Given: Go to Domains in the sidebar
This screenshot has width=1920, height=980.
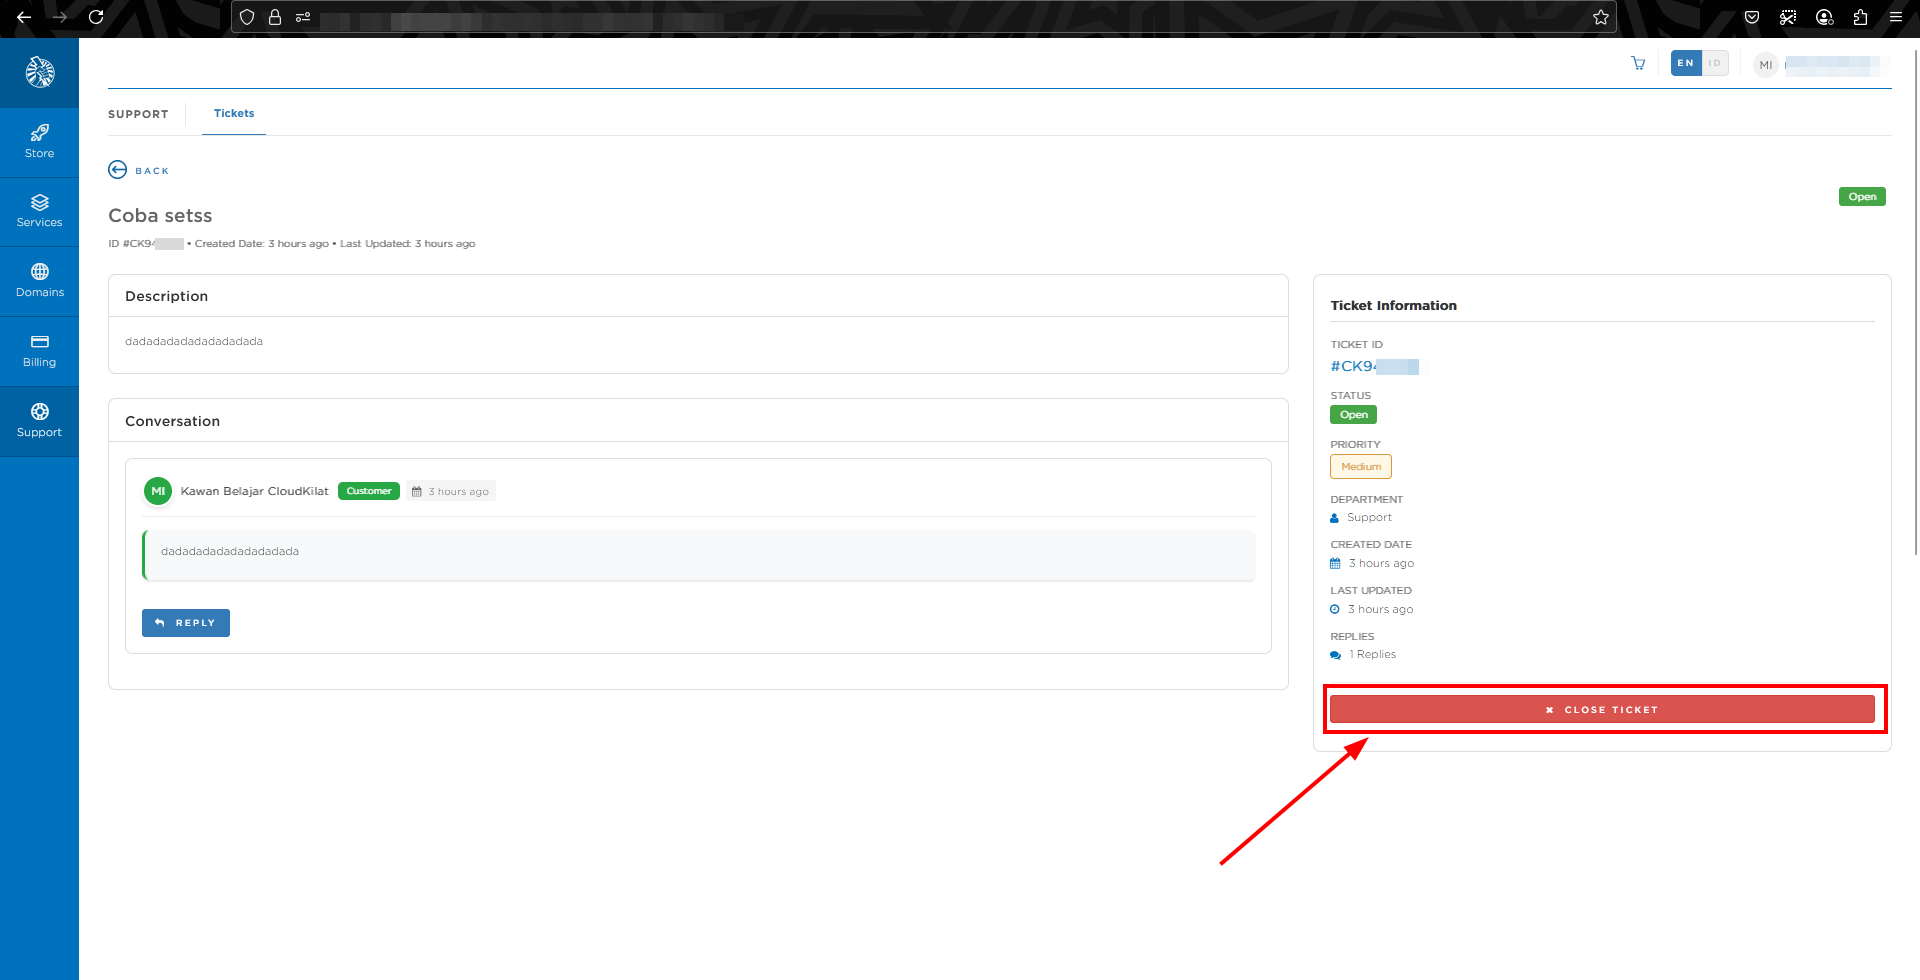Looking at the screenshot, I should click(x=39, y=281).
